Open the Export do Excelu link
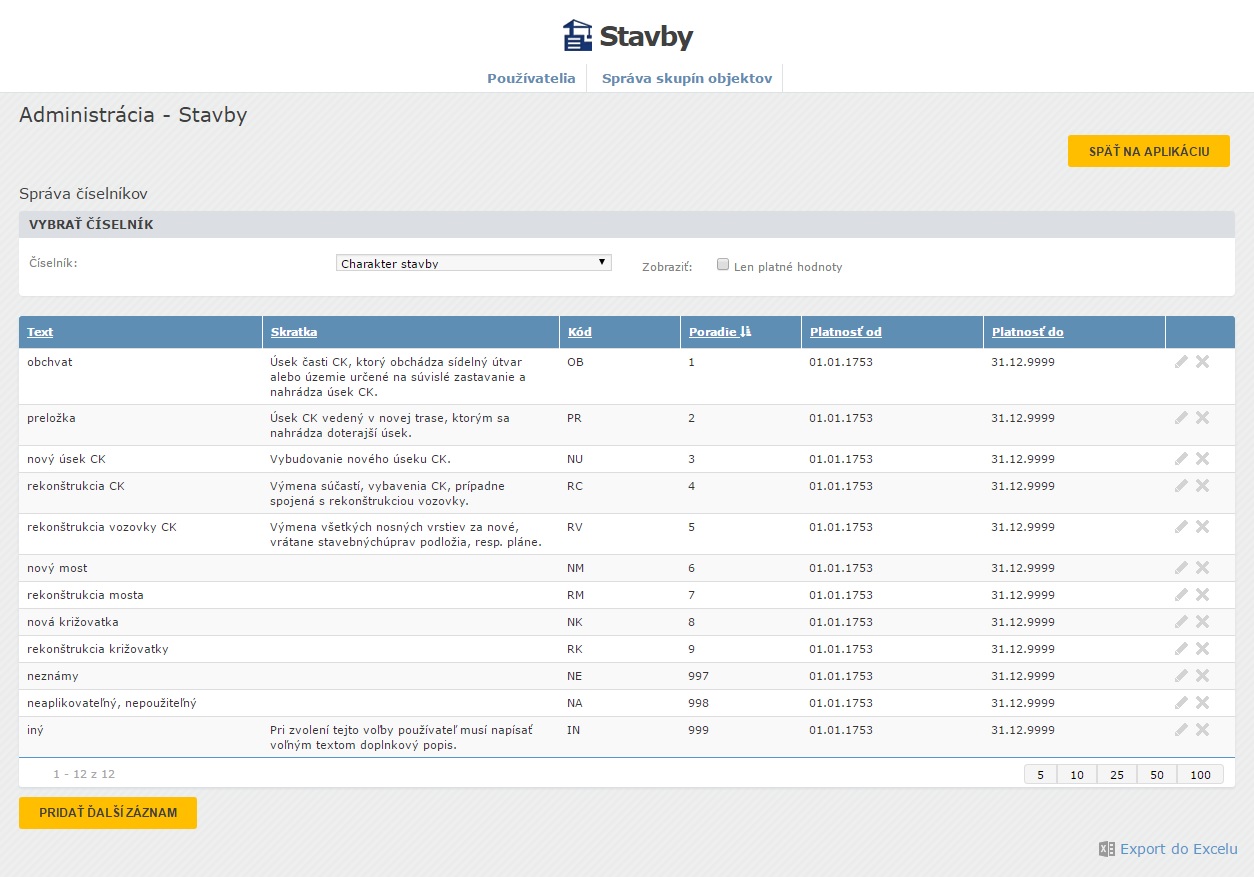Viewport: 1254px width, 877px height. (1178, 849)
